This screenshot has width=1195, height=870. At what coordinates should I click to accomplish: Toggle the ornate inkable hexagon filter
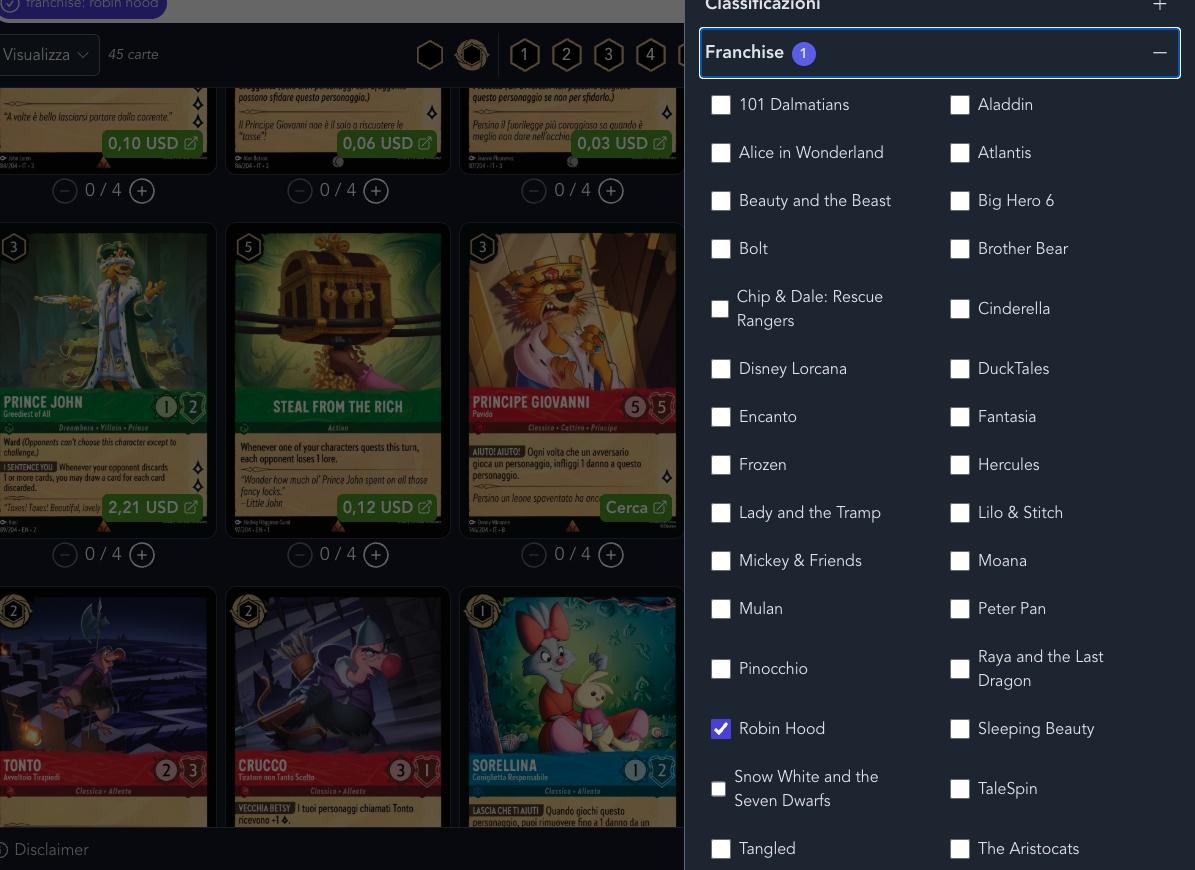pyautogui.click(x=472, y=55)
